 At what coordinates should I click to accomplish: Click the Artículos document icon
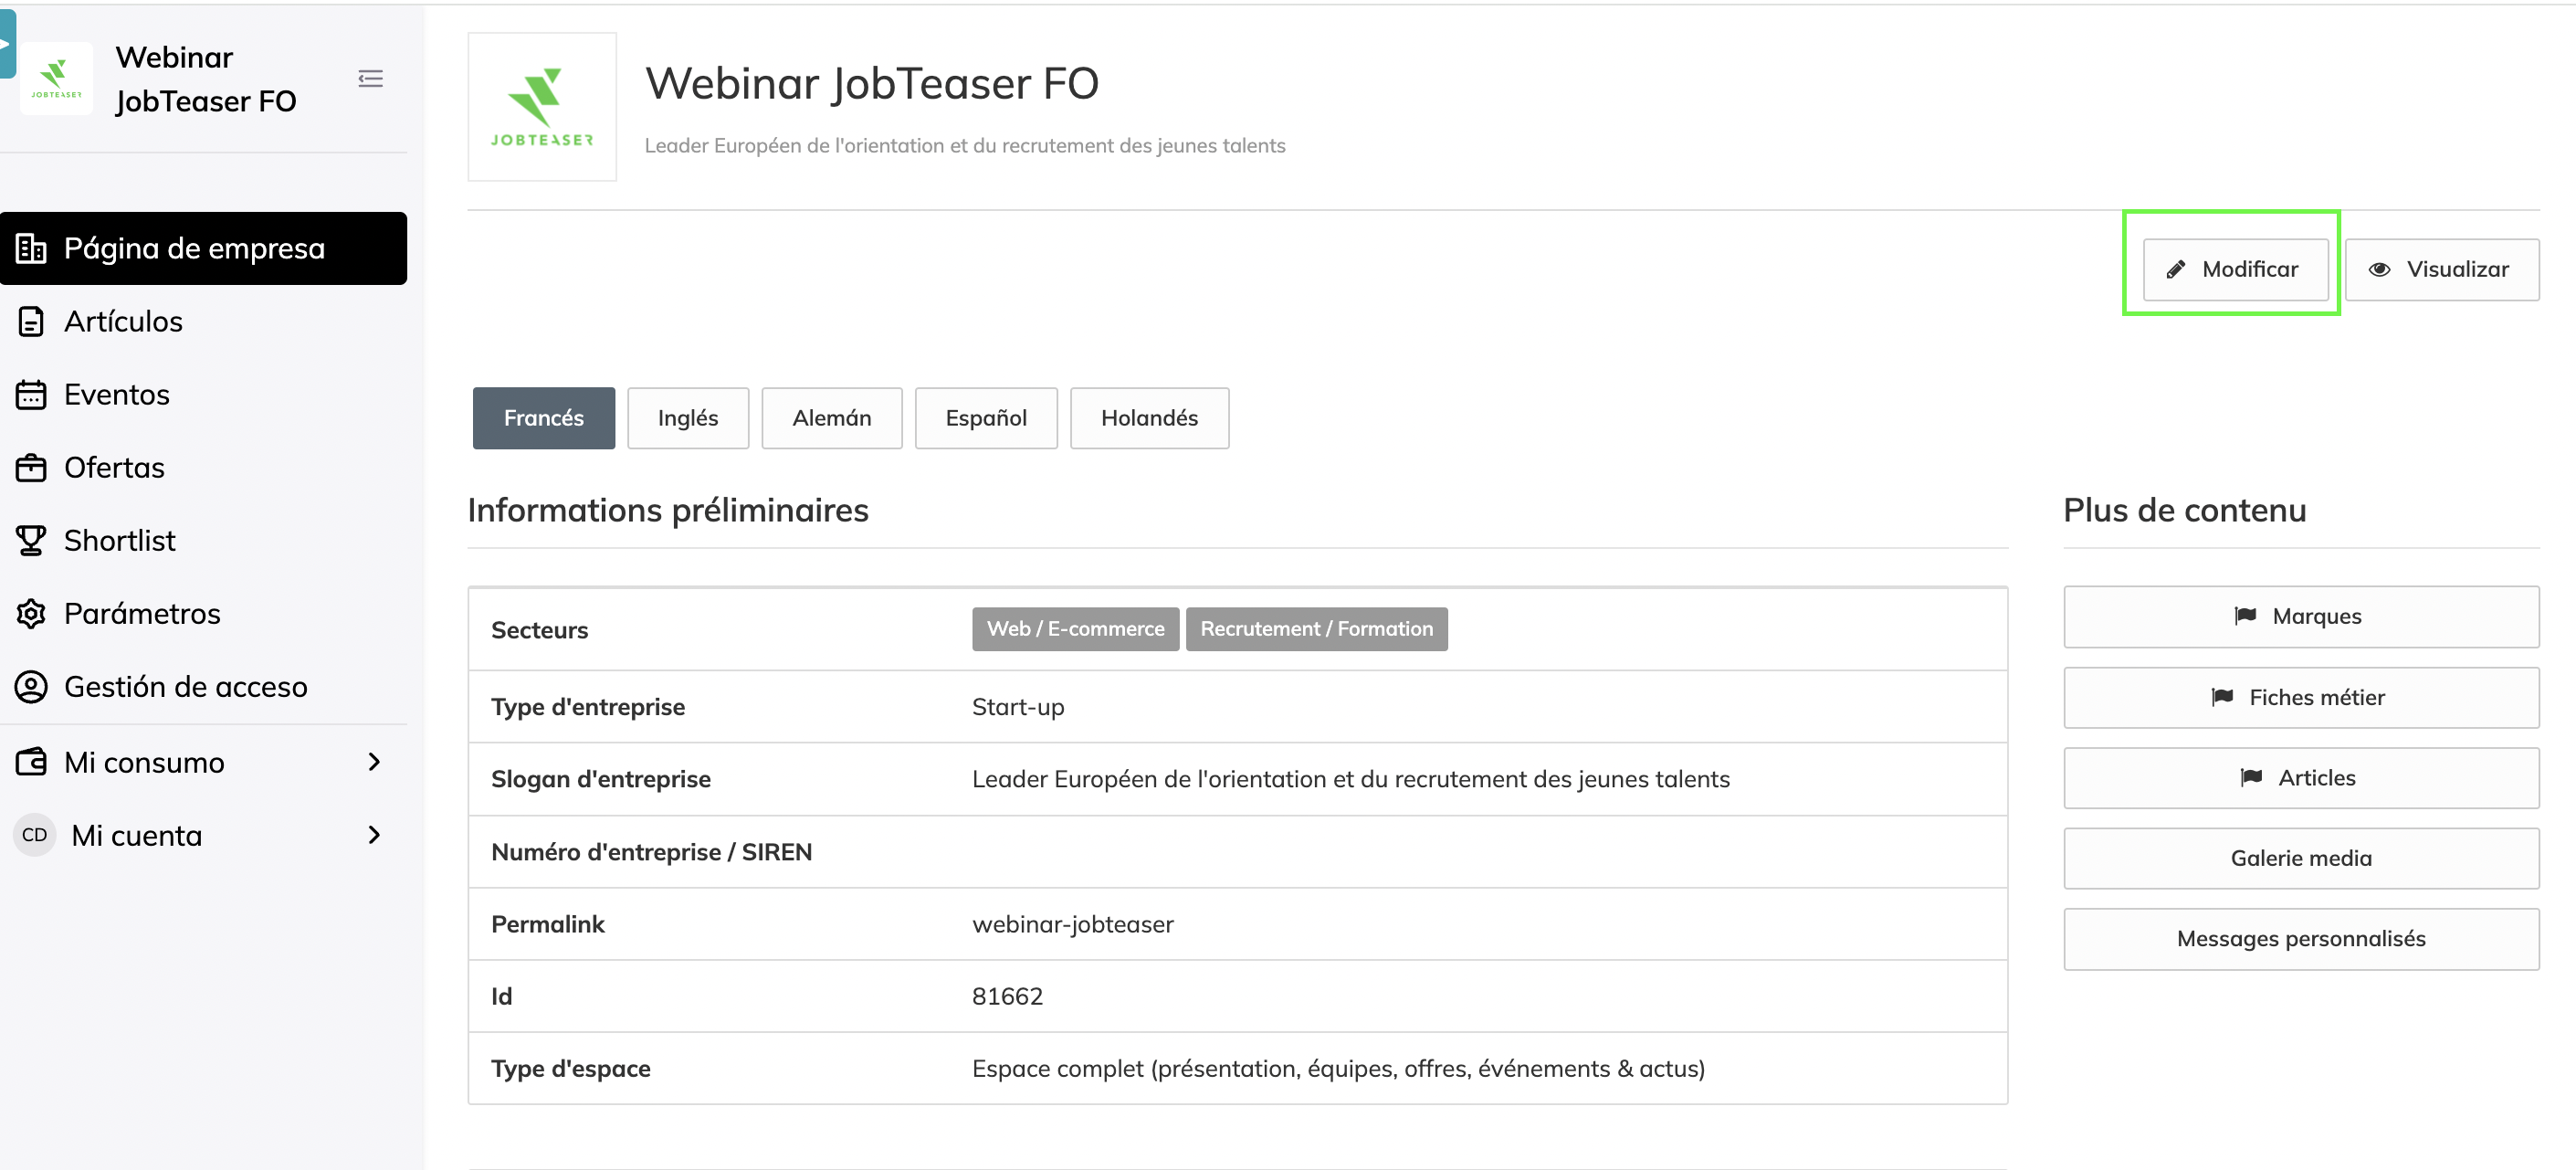[x=31, y=321]
